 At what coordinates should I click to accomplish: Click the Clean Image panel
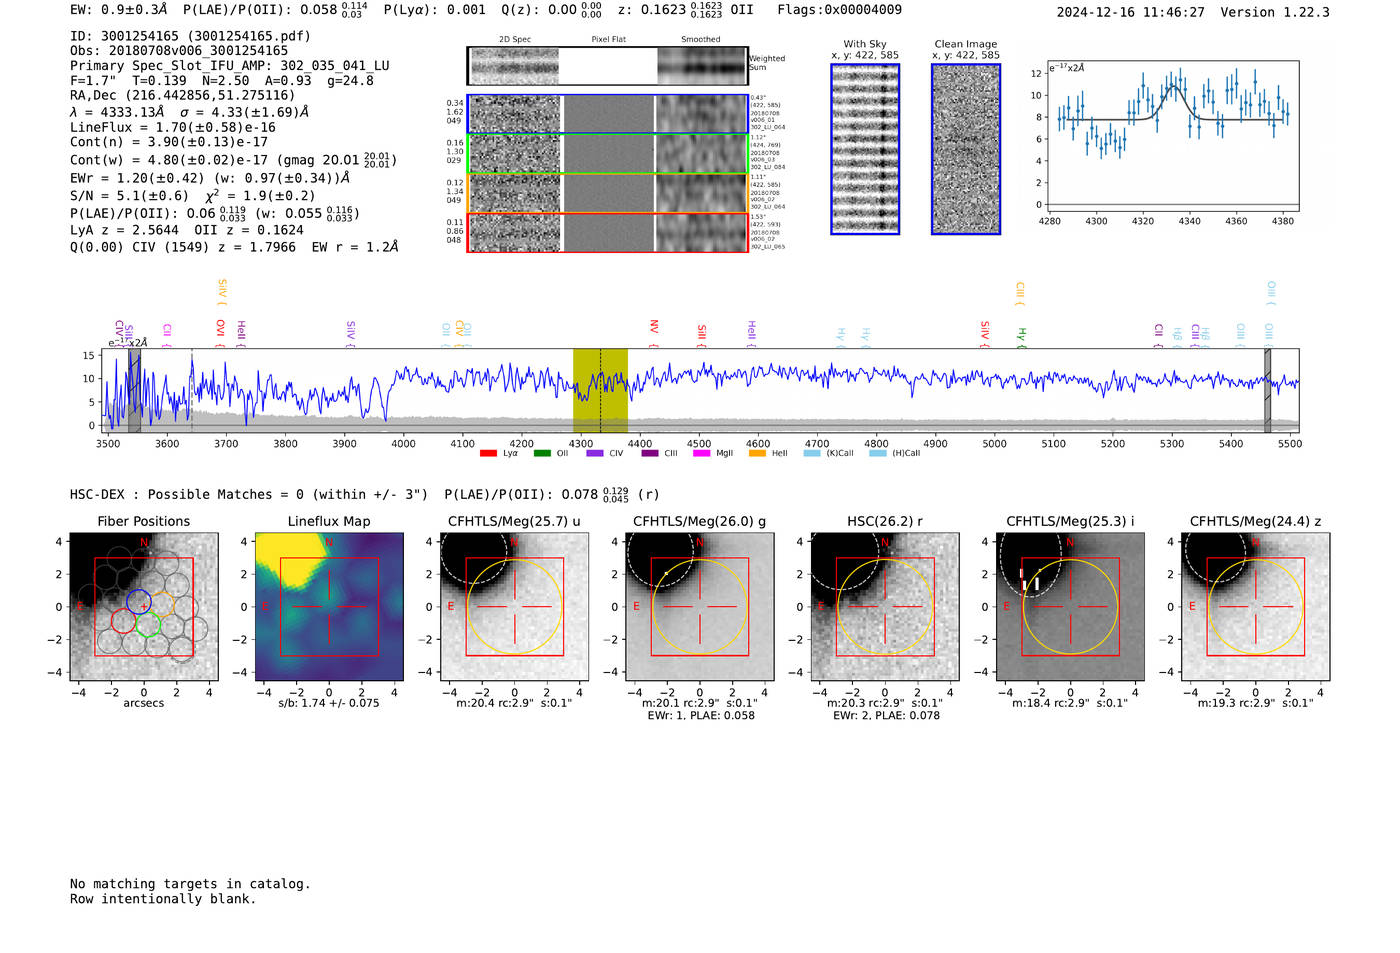pos(966,149)
